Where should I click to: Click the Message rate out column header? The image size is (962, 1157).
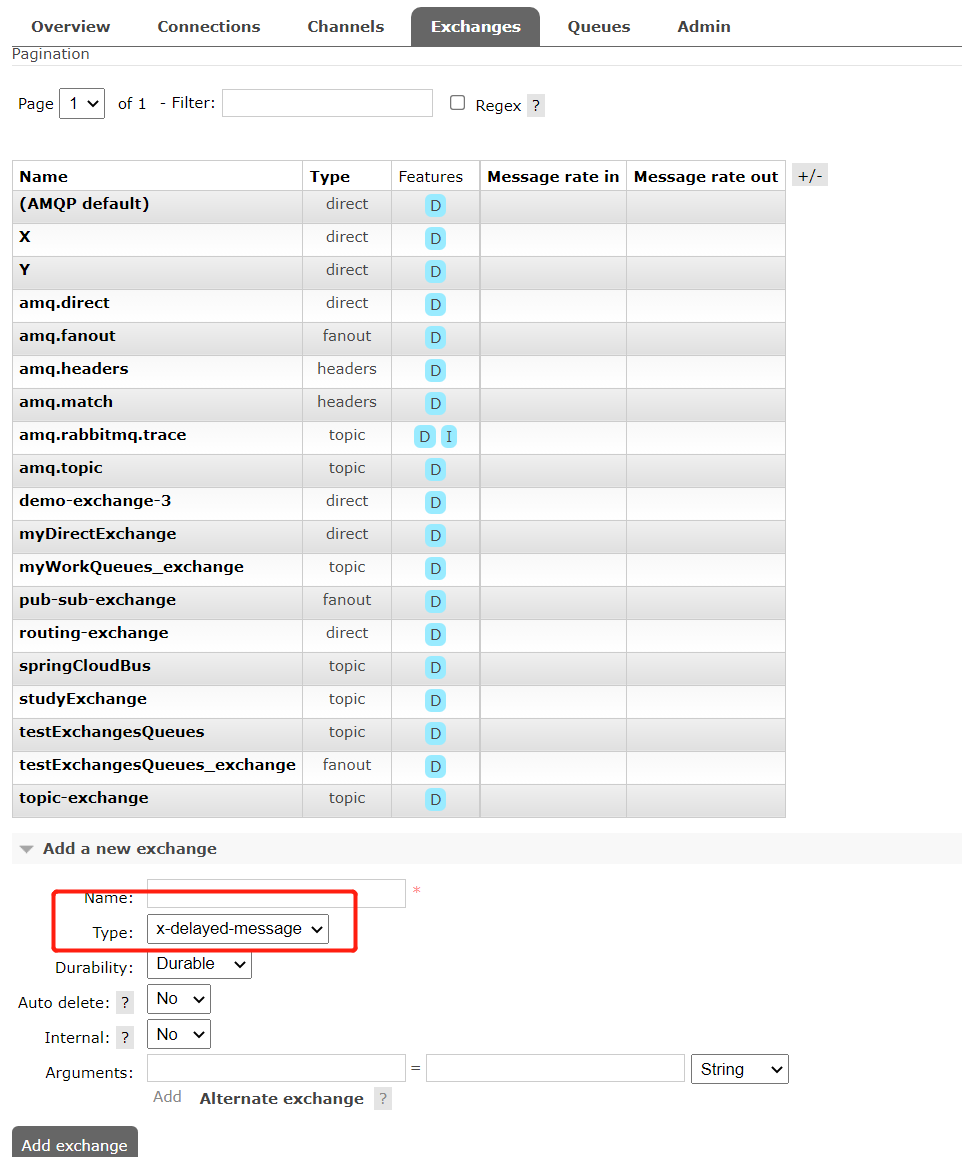pyautogui.click(x=706, y=176)
